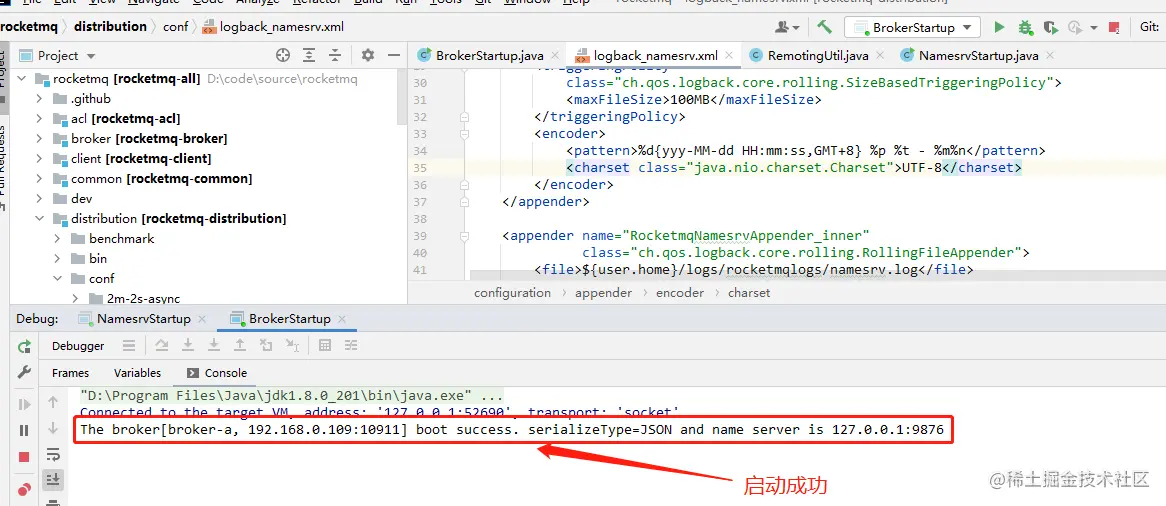The height and width of the screenshot is (506, 1166).
Task: Resume program in Debug panel
Action: 25,404
